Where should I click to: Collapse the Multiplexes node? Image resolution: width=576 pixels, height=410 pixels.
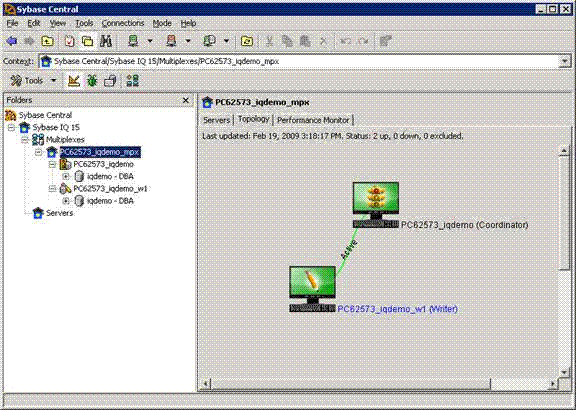click(25, 140)
